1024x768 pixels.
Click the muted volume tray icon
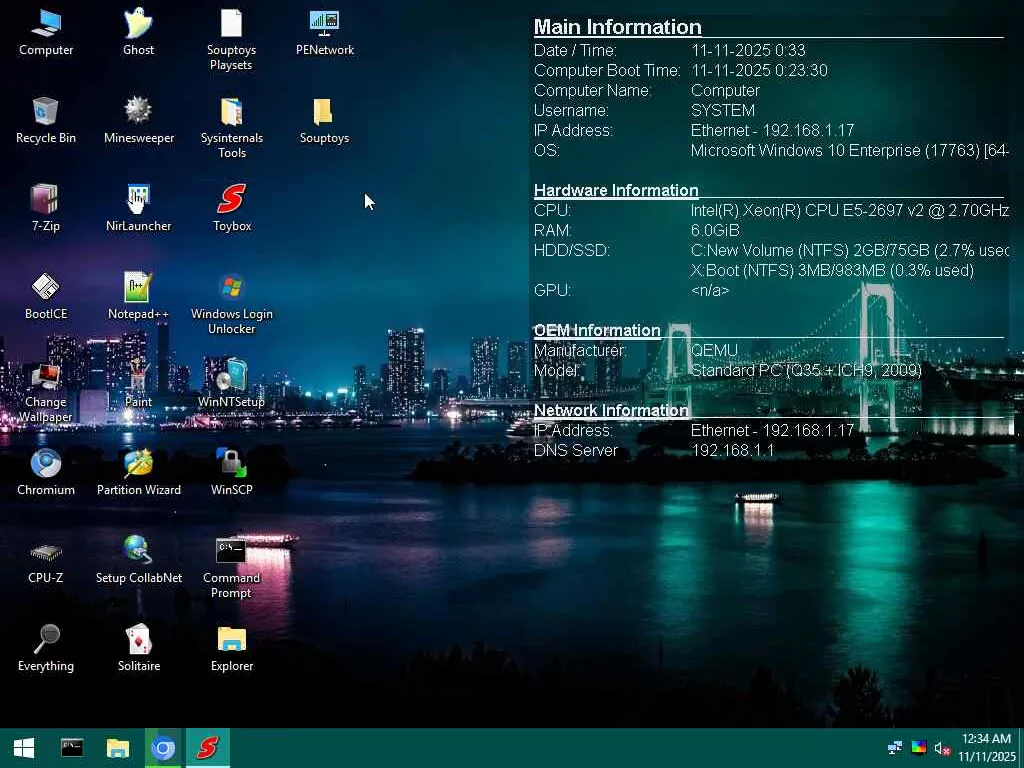point(941,748)
